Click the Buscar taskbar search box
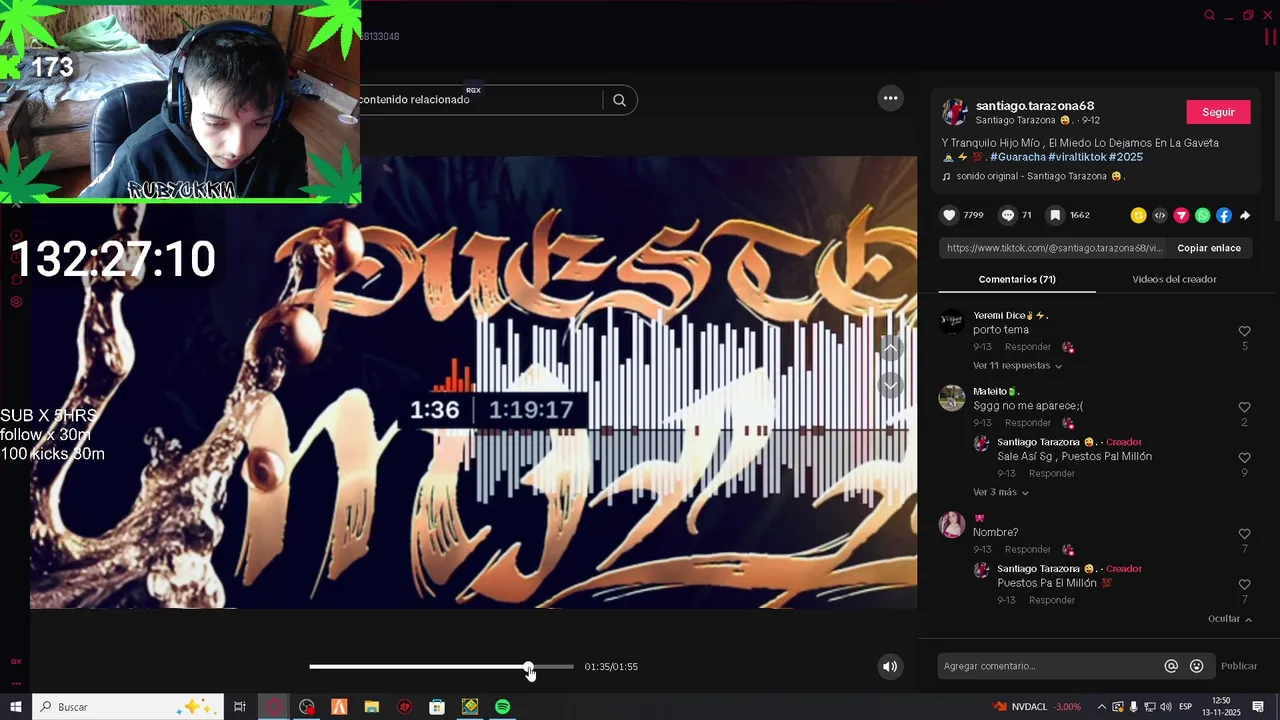The image size is (1280, 720). (x=128, y=707)
